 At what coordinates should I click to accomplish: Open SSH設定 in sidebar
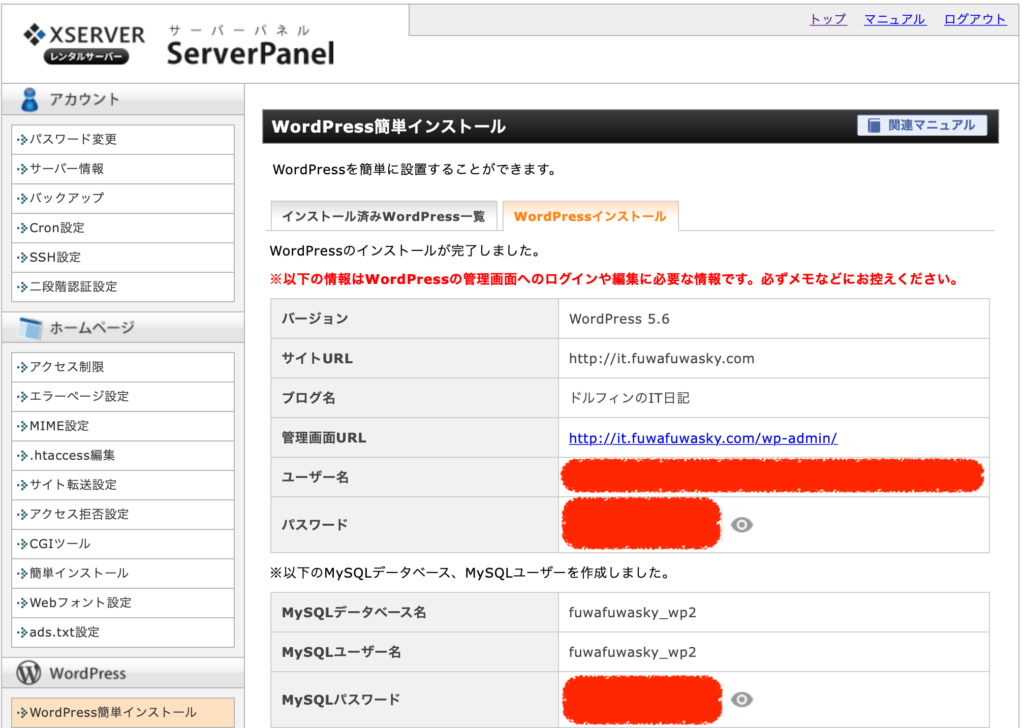pyautogui.click(x=123, y=257)
